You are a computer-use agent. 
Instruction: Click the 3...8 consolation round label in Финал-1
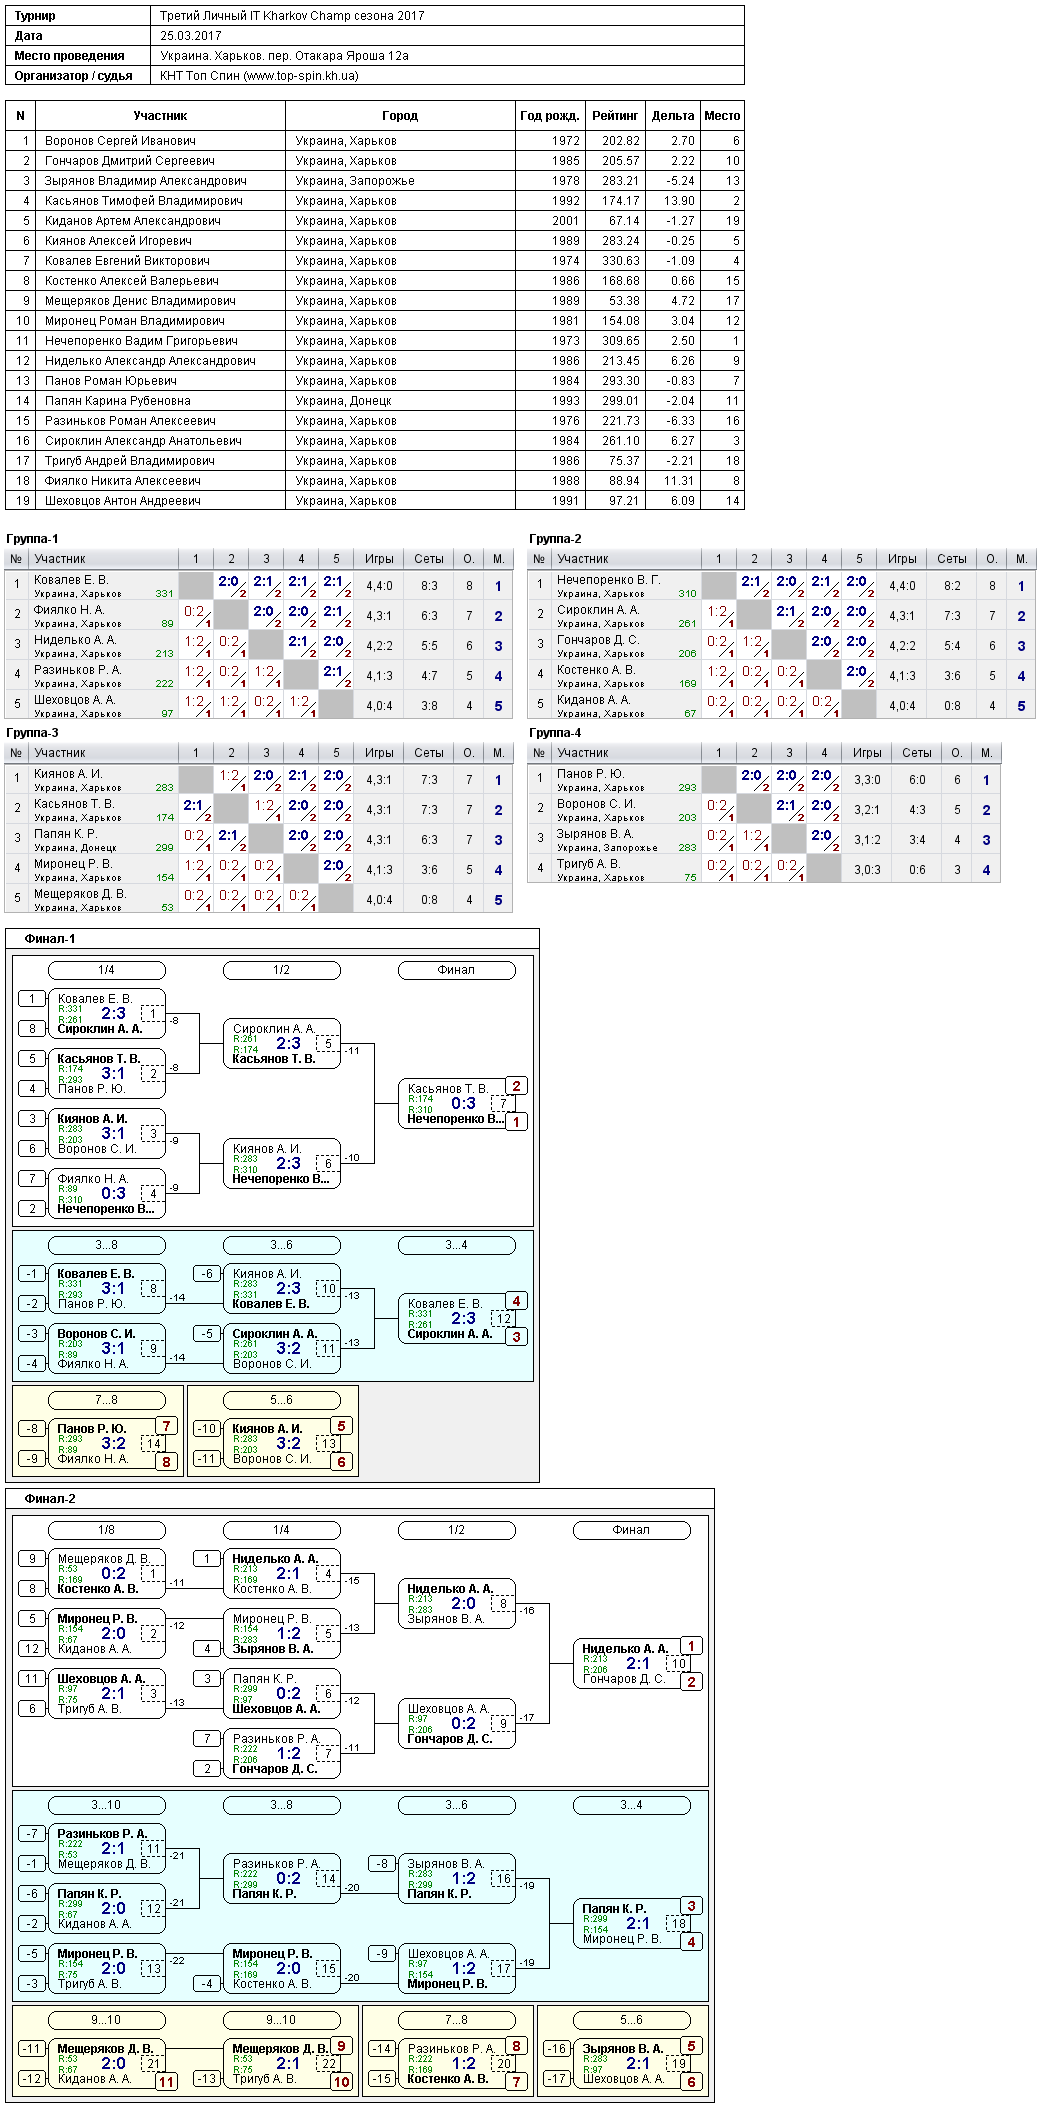click(107, 1245)
